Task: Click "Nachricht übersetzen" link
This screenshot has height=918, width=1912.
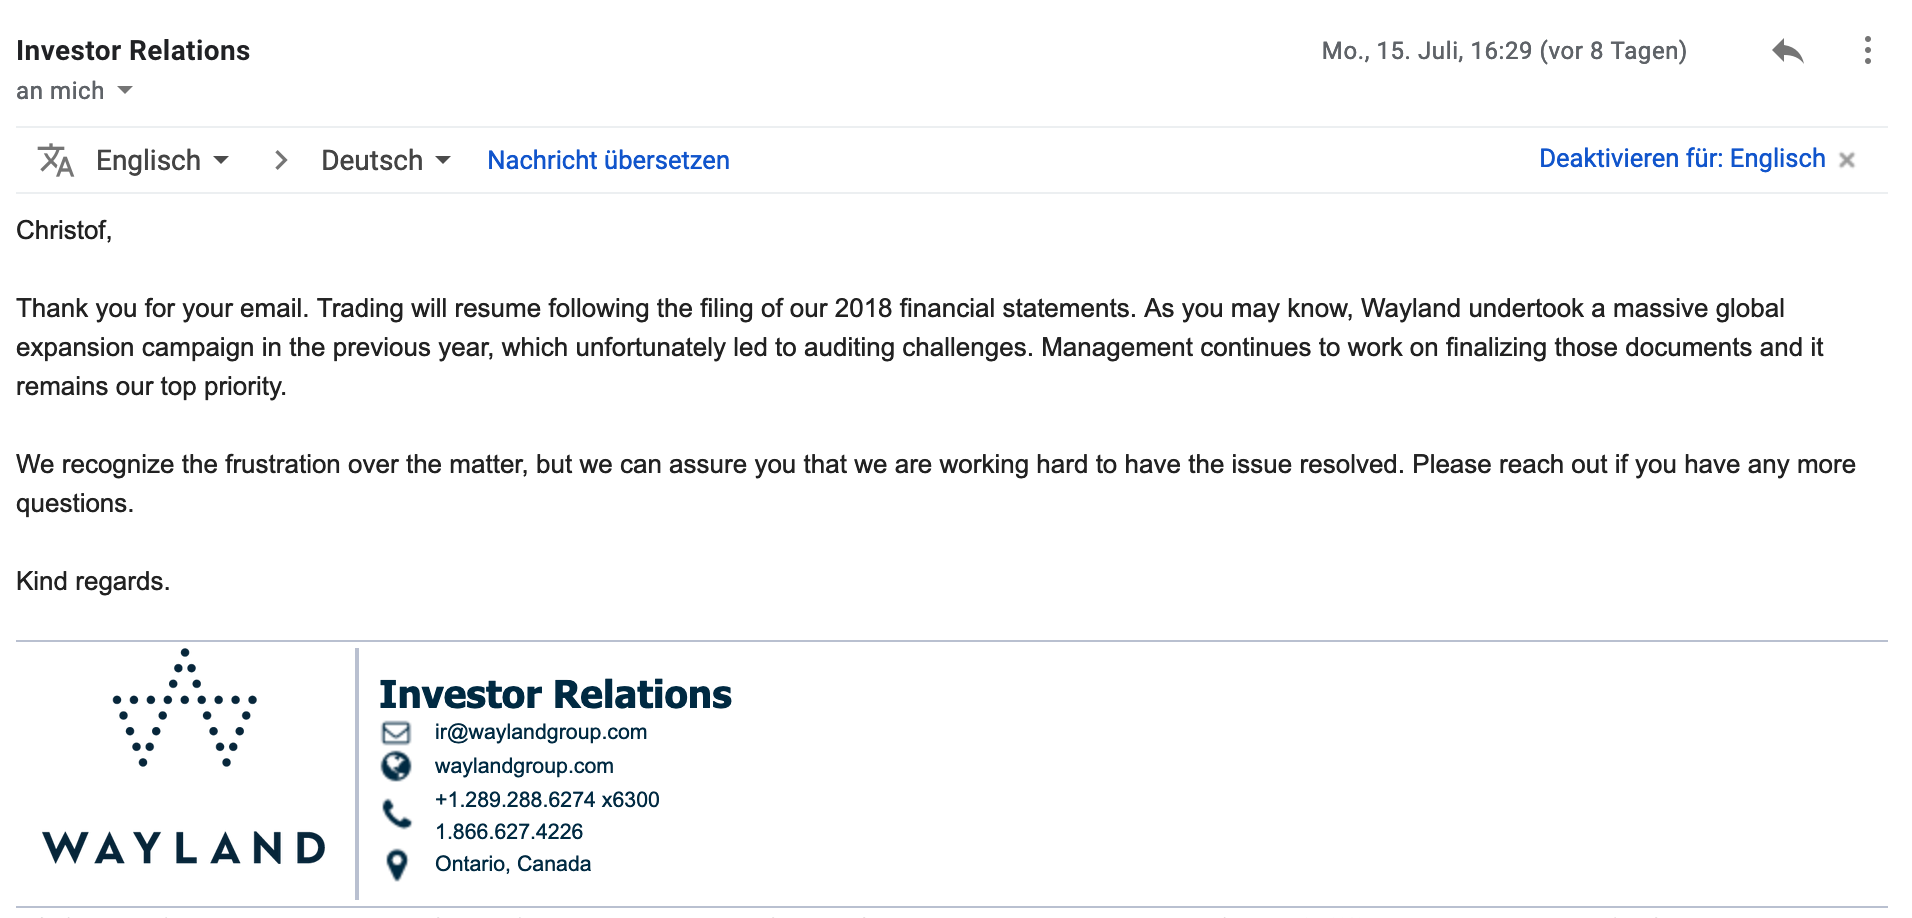Action: point(608,160)
